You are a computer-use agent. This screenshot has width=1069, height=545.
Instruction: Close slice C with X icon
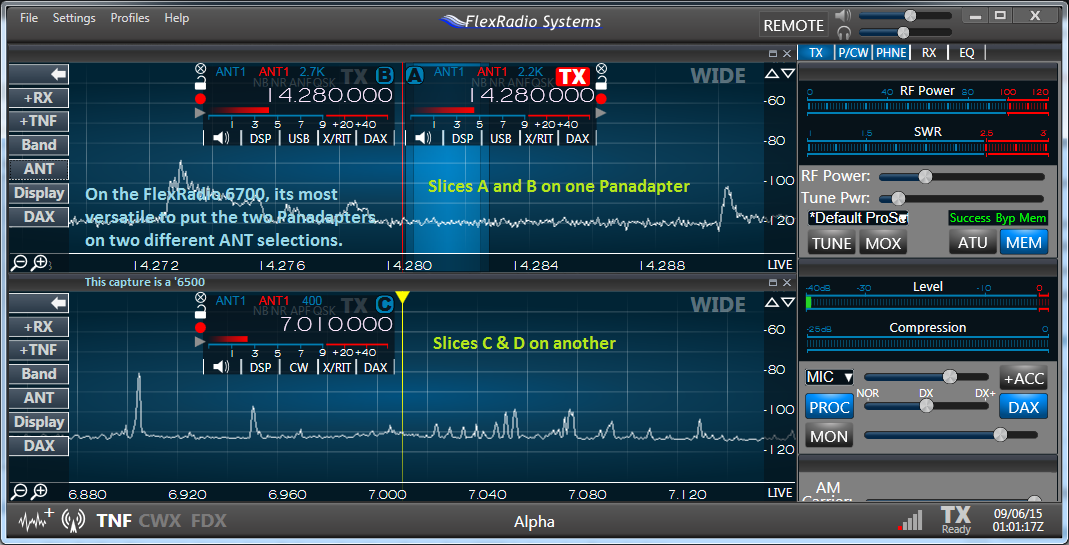(200, 297)
